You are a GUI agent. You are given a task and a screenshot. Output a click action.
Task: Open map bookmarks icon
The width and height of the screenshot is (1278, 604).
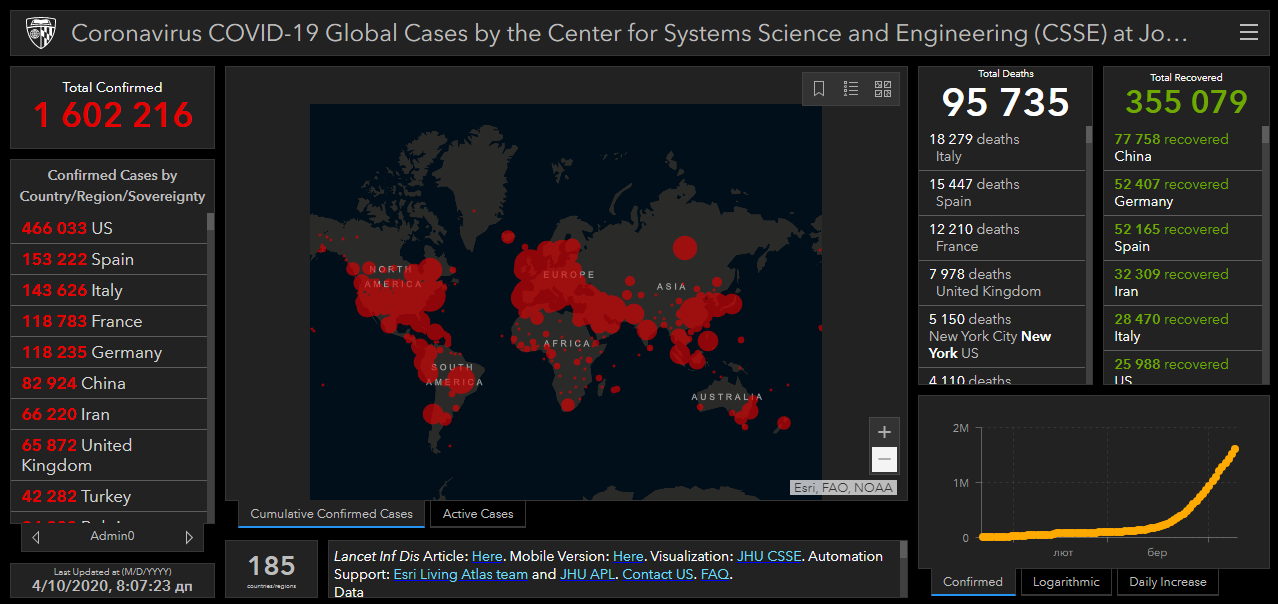(x=819, y=89)
